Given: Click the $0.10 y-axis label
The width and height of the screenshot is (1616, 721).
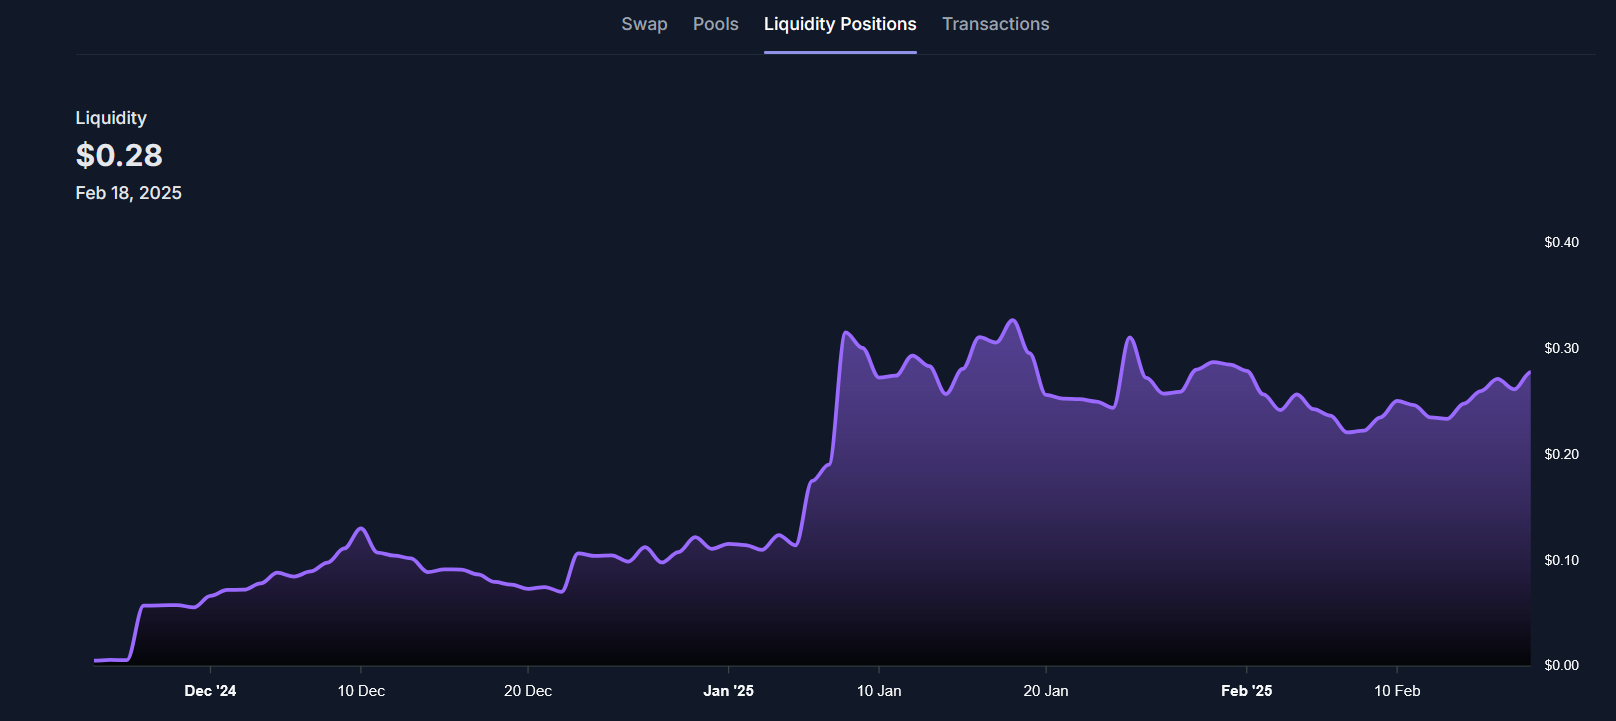Looking at the screenshot, I should point(1561,560).
